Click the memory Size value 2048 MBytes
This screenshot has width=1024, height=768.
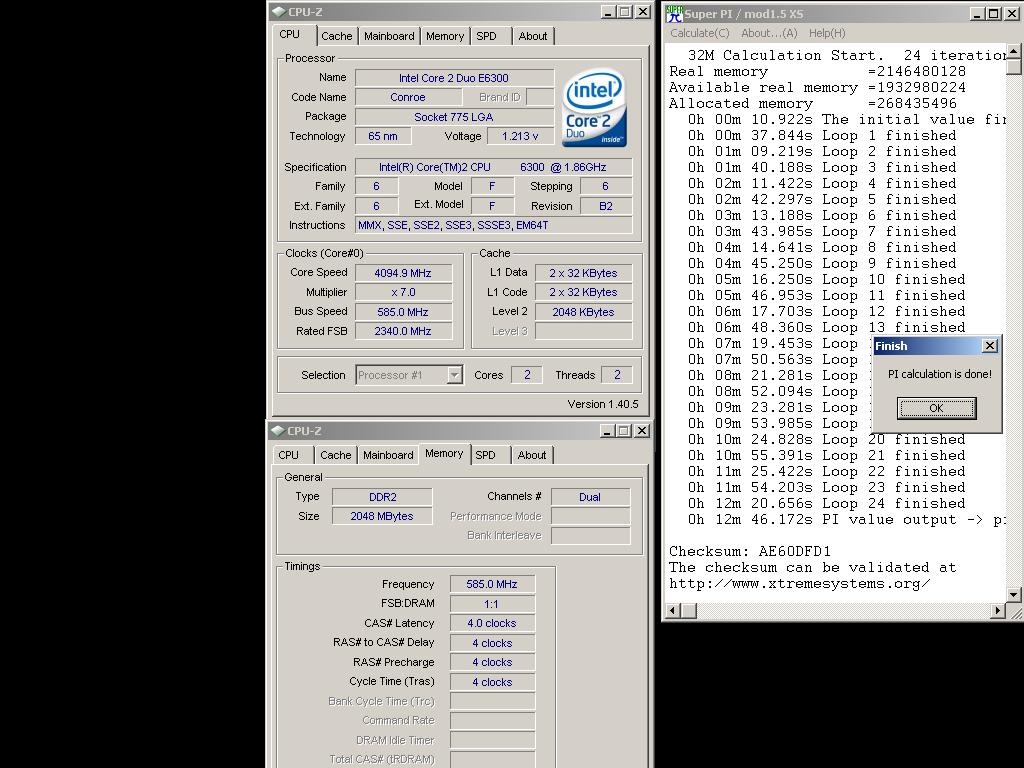(382, 516)
